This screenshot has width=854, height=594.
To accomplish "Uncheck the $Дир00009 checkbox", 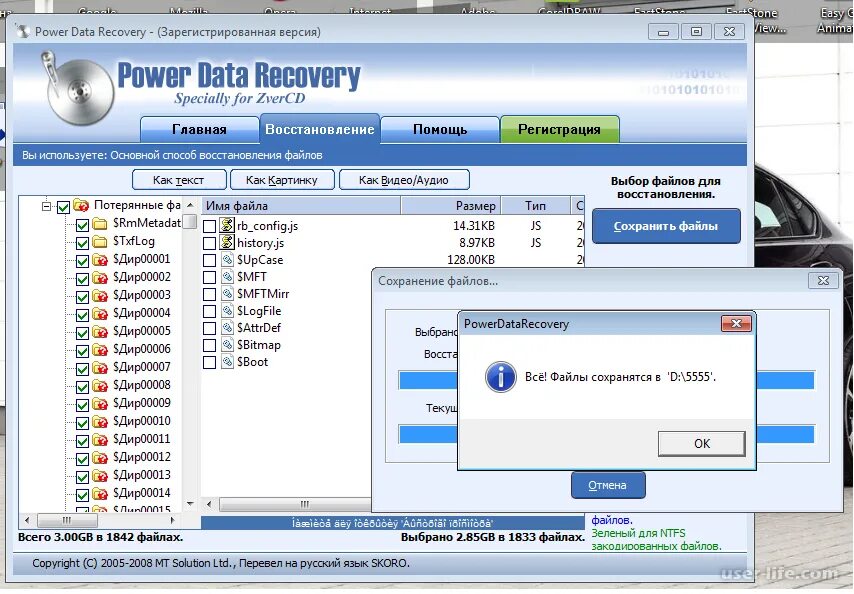I will click(x=82, y=405).
